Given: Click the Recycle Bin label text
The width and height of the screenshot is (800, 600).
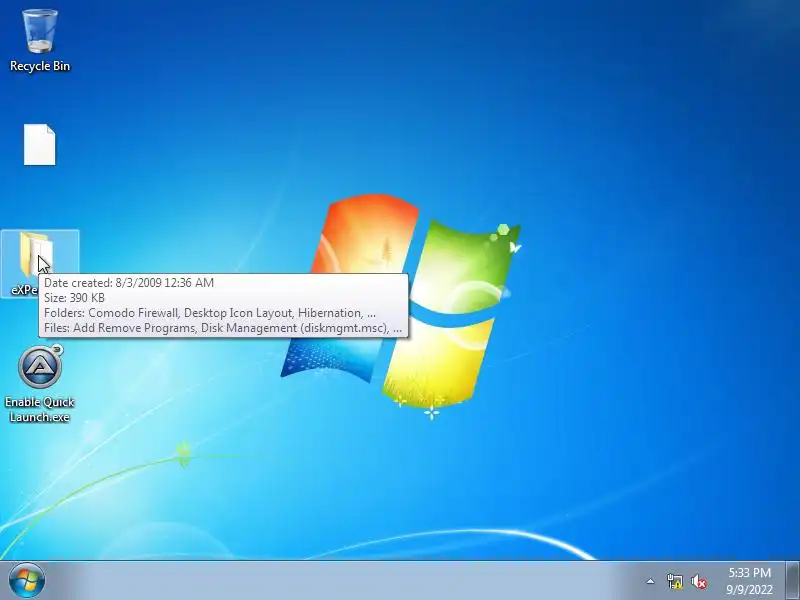Looking at the screenshot, I should click(x=40, y=66).
